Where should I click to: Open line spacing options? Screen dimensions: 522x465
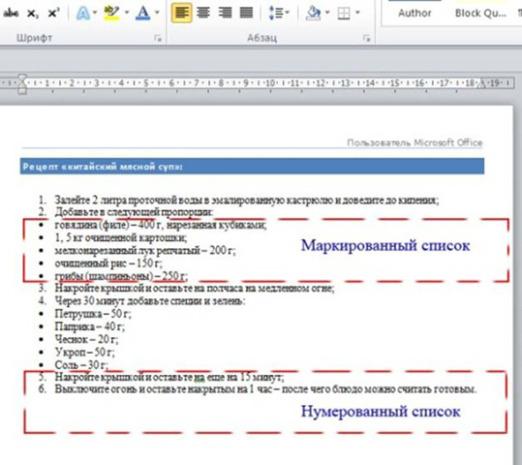click(x=279, y=13)
